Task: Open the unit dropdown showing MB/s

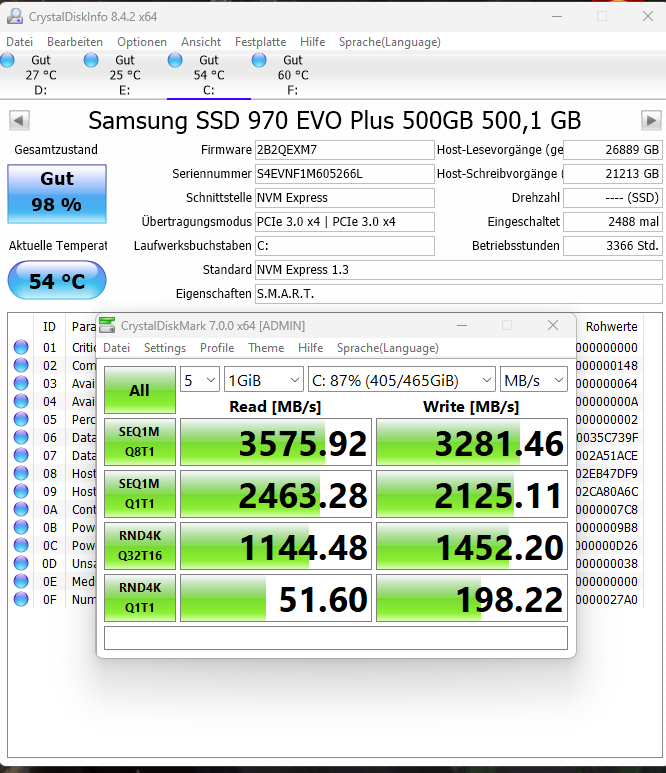Action: tap(533, 380)
